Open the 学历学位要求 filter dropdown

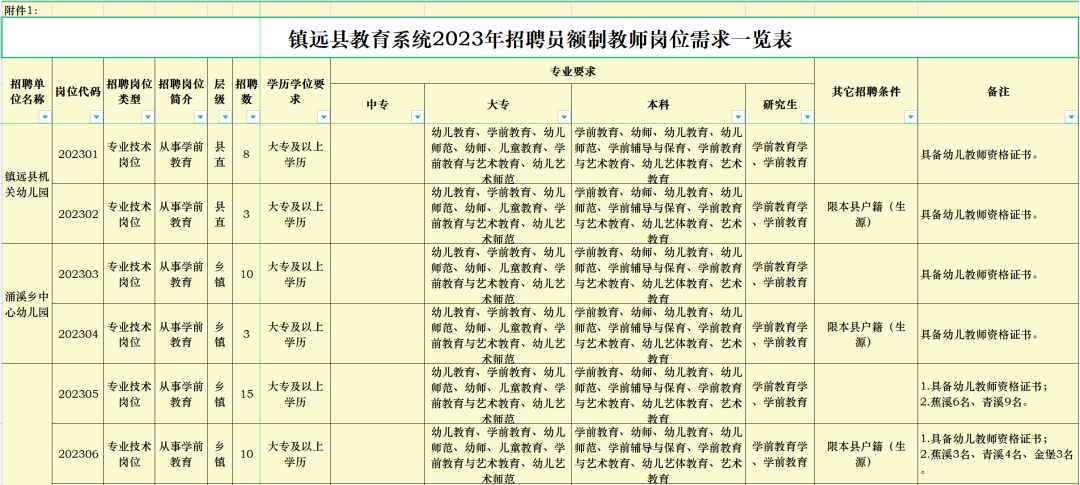click(x=322, y=117)
